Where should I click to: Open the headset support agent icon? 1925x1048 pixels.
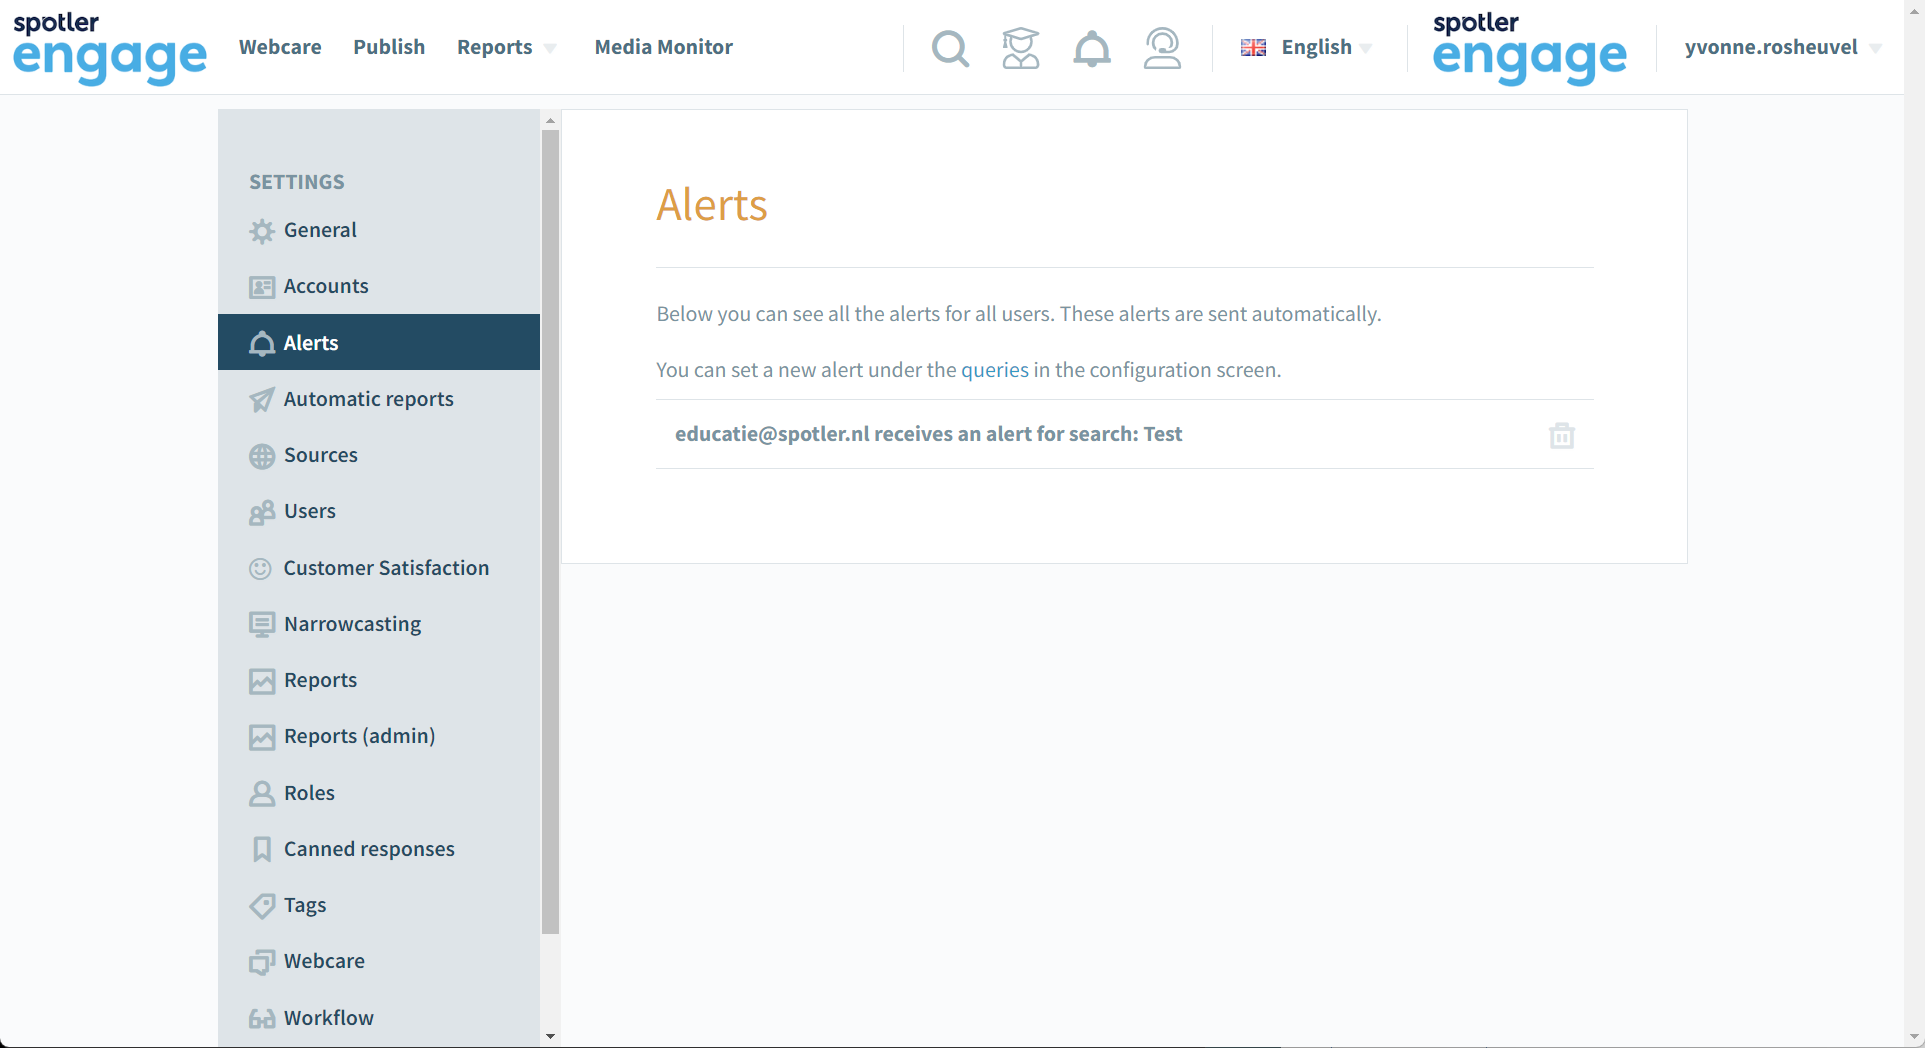click(1162, 48)
